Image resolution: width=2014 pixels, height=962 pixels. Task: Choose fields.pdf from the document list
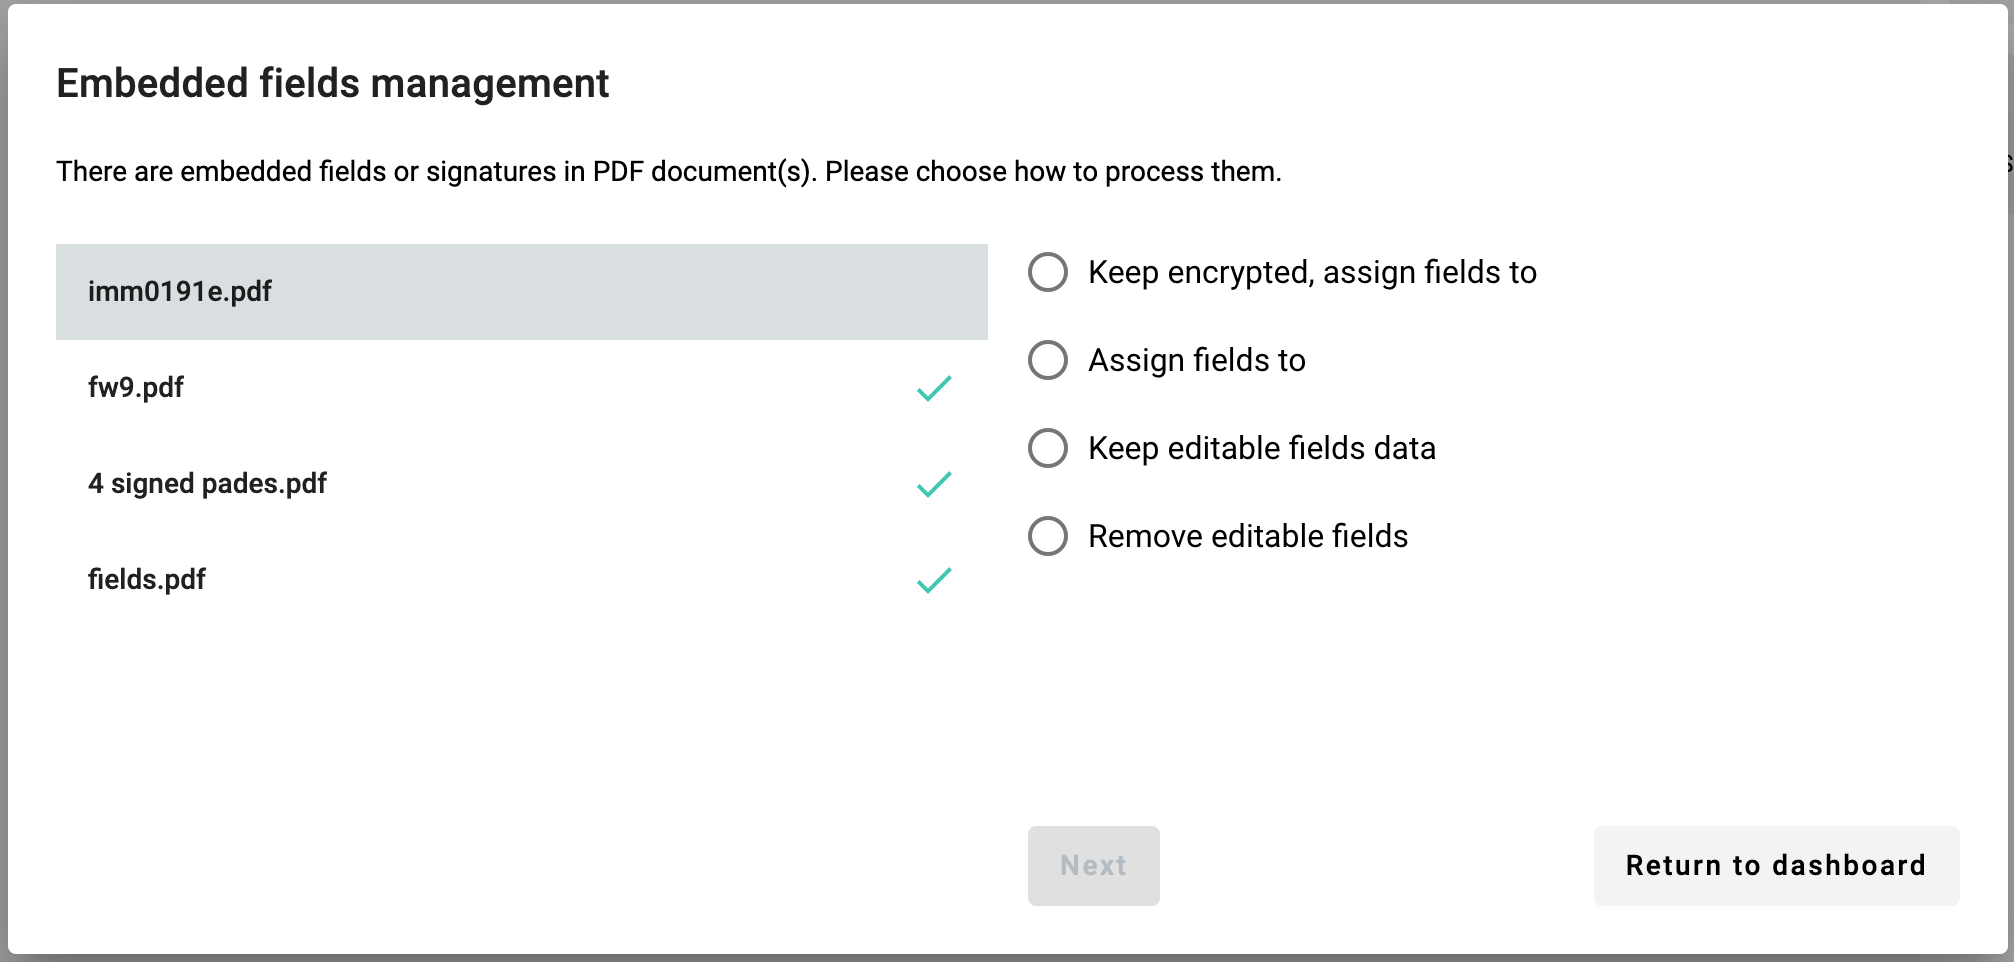click(x=147, y=580)
